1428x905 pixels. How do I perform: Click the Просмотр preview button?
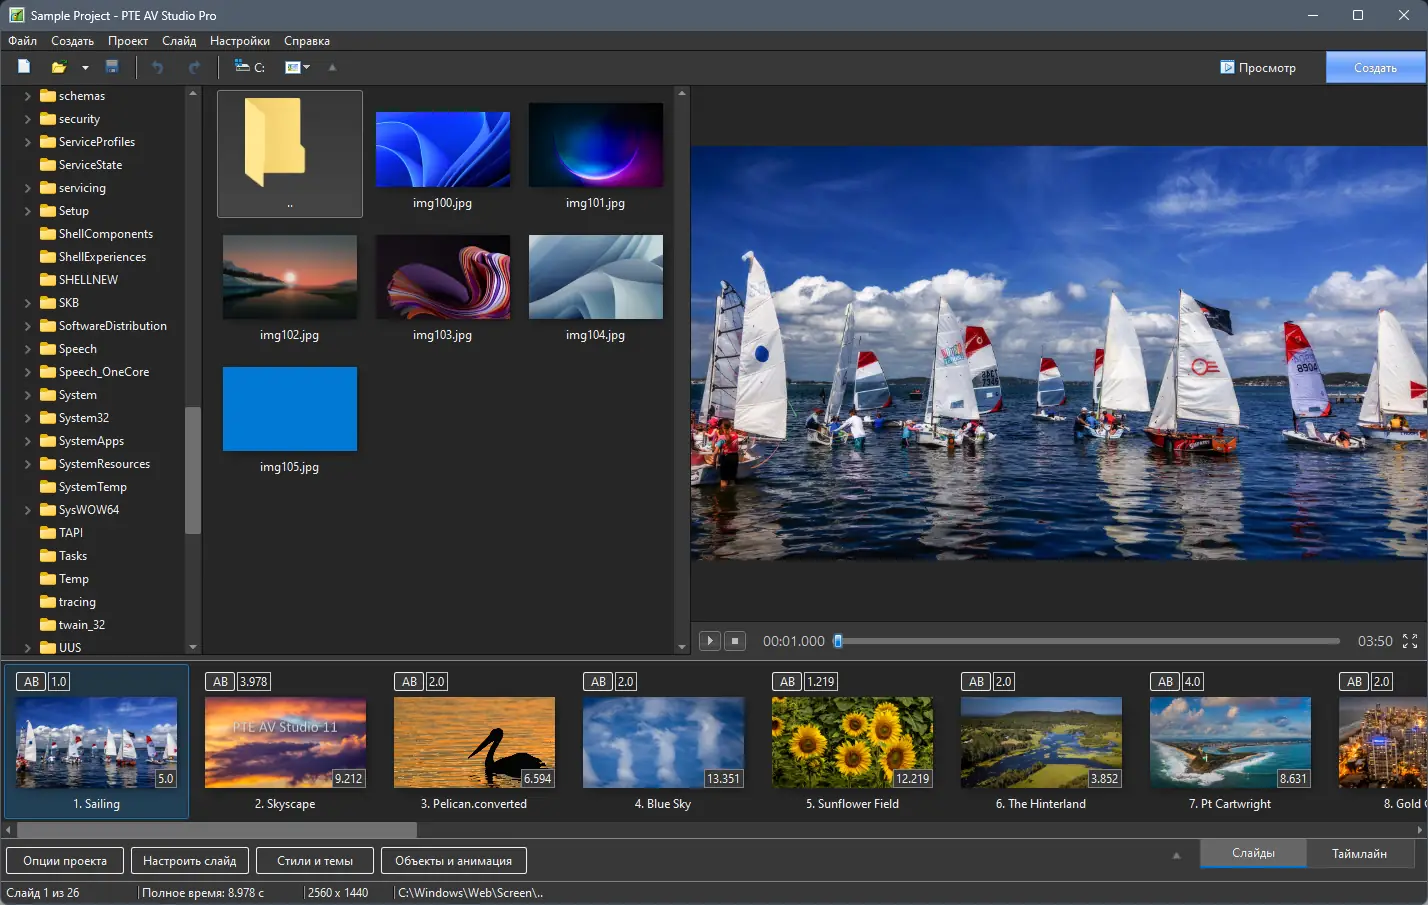pos(1257,67)
